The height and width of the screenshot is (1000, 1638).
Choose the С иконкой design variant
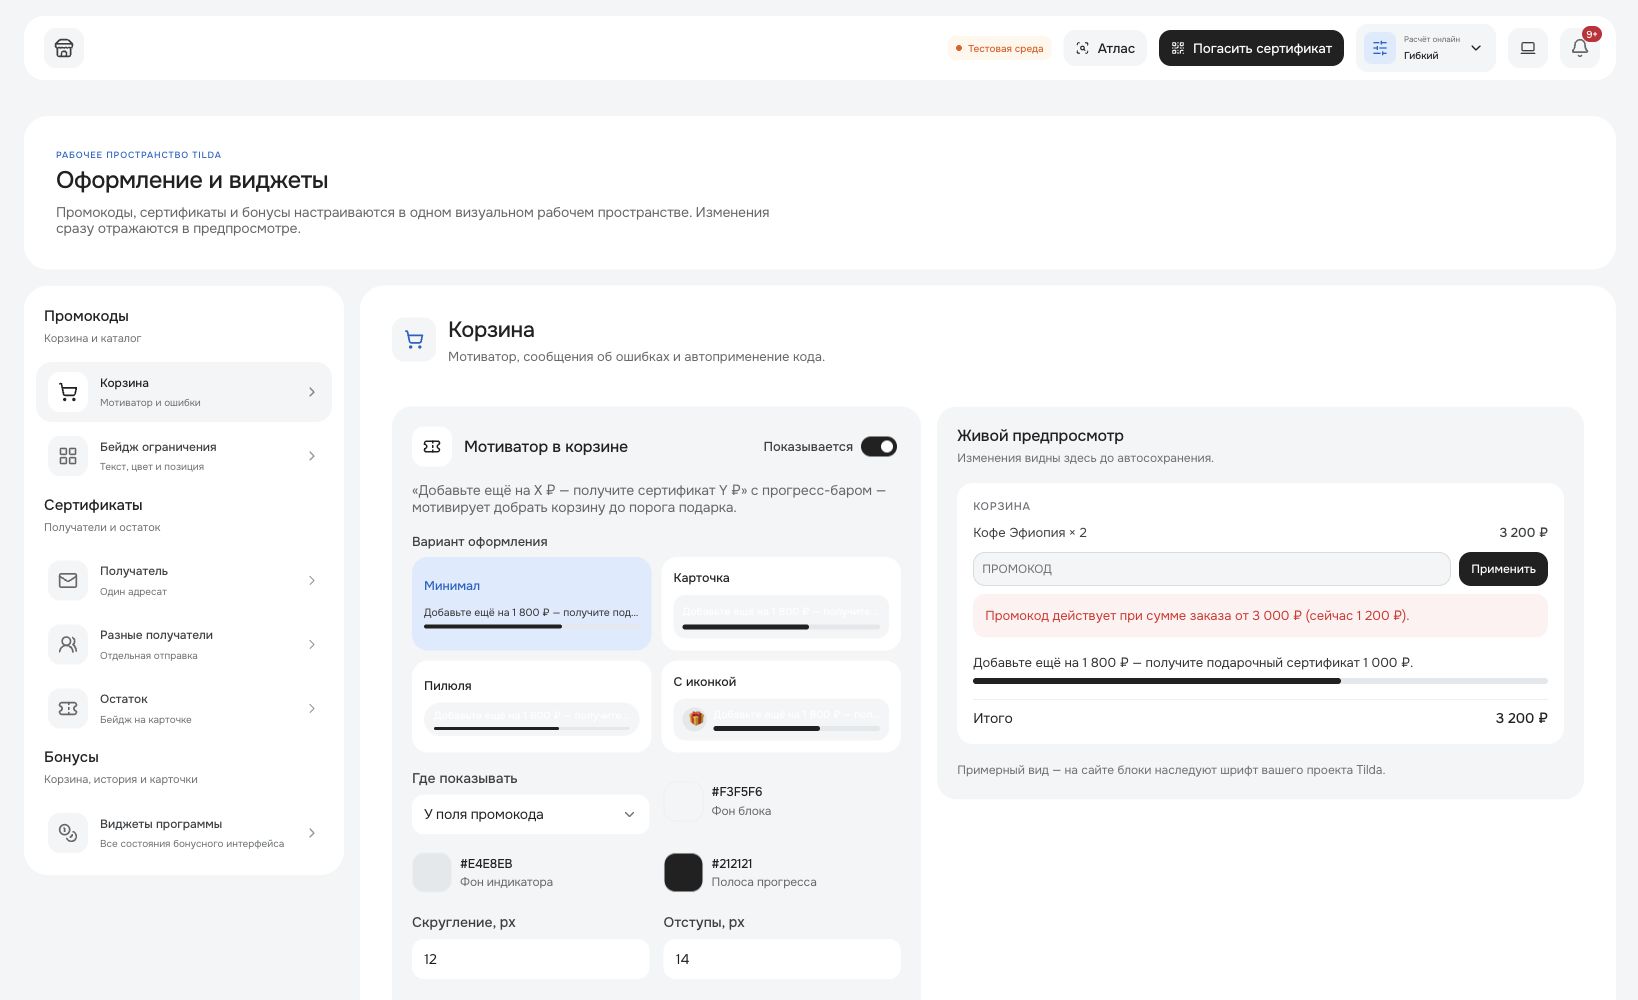pyautogui.click(x=781, y=706)
